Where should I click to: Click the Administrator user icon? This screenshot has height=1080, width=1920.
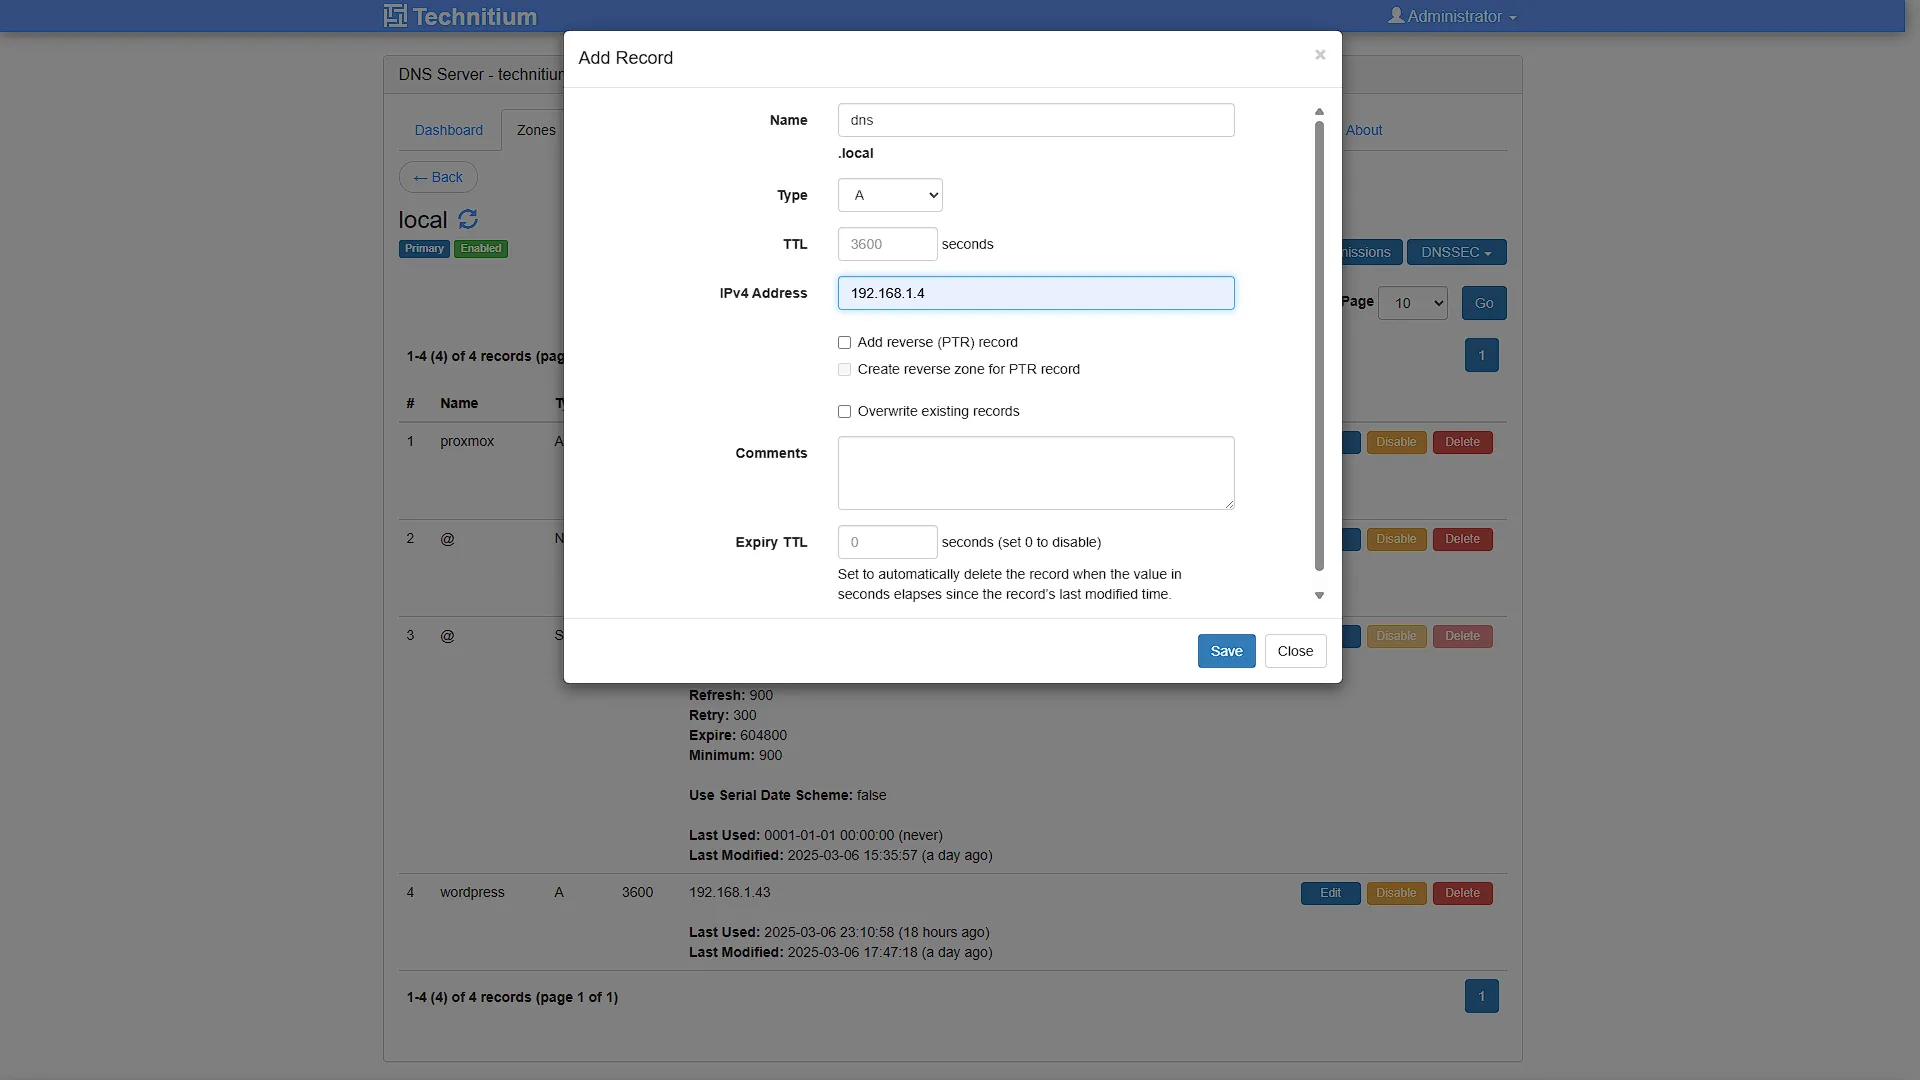(x=1396, y=15)
